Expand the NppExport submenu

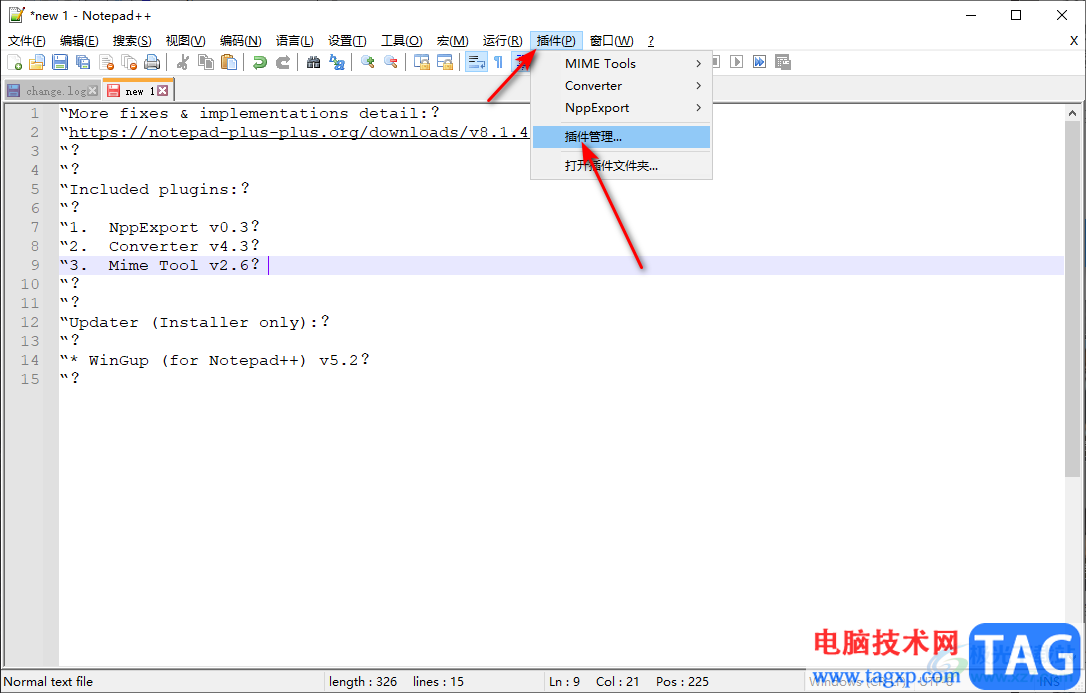click(621, 108)
